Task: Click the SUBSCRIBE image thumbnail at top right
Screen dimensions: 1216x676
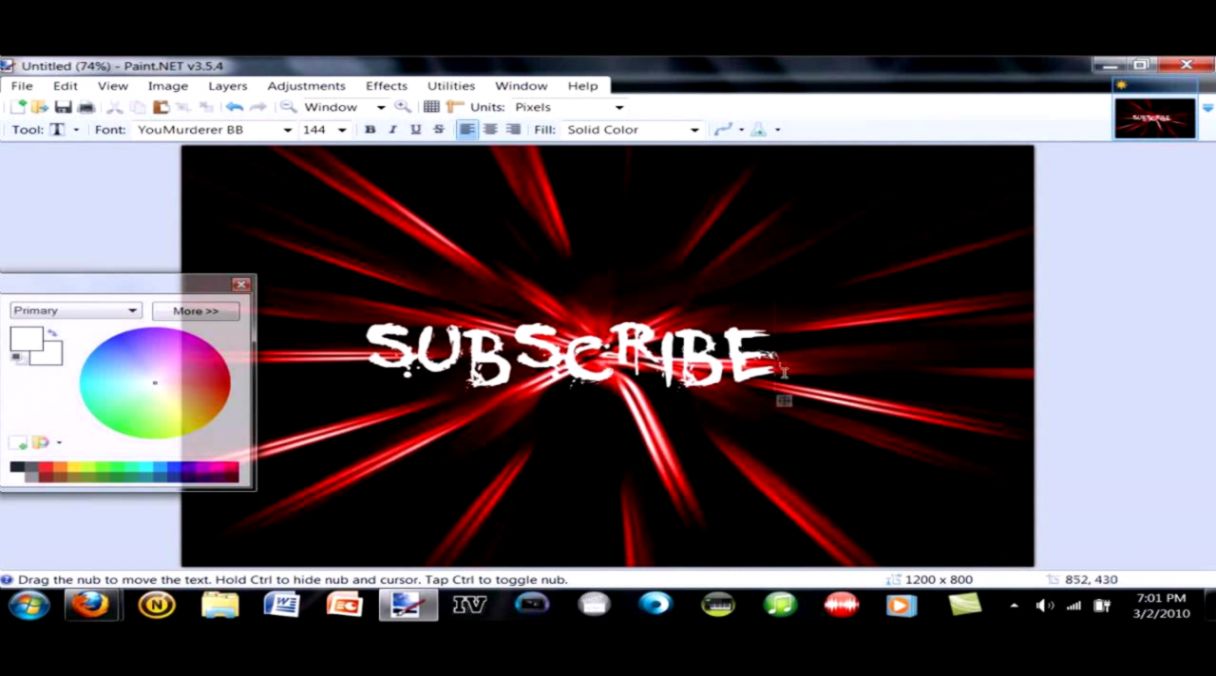Action: pos(1155,118)
